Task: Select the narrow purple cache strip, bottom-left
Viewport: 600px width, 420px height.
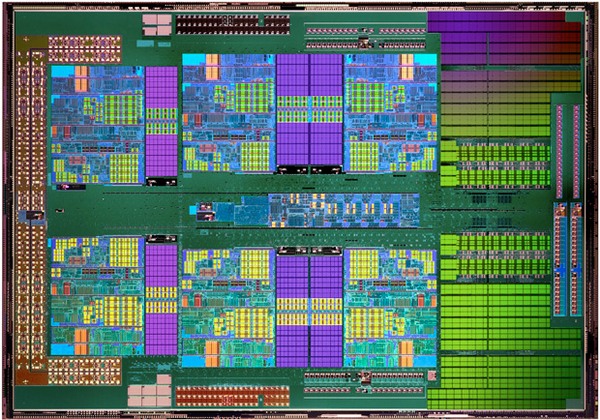Action: (161, 297)
